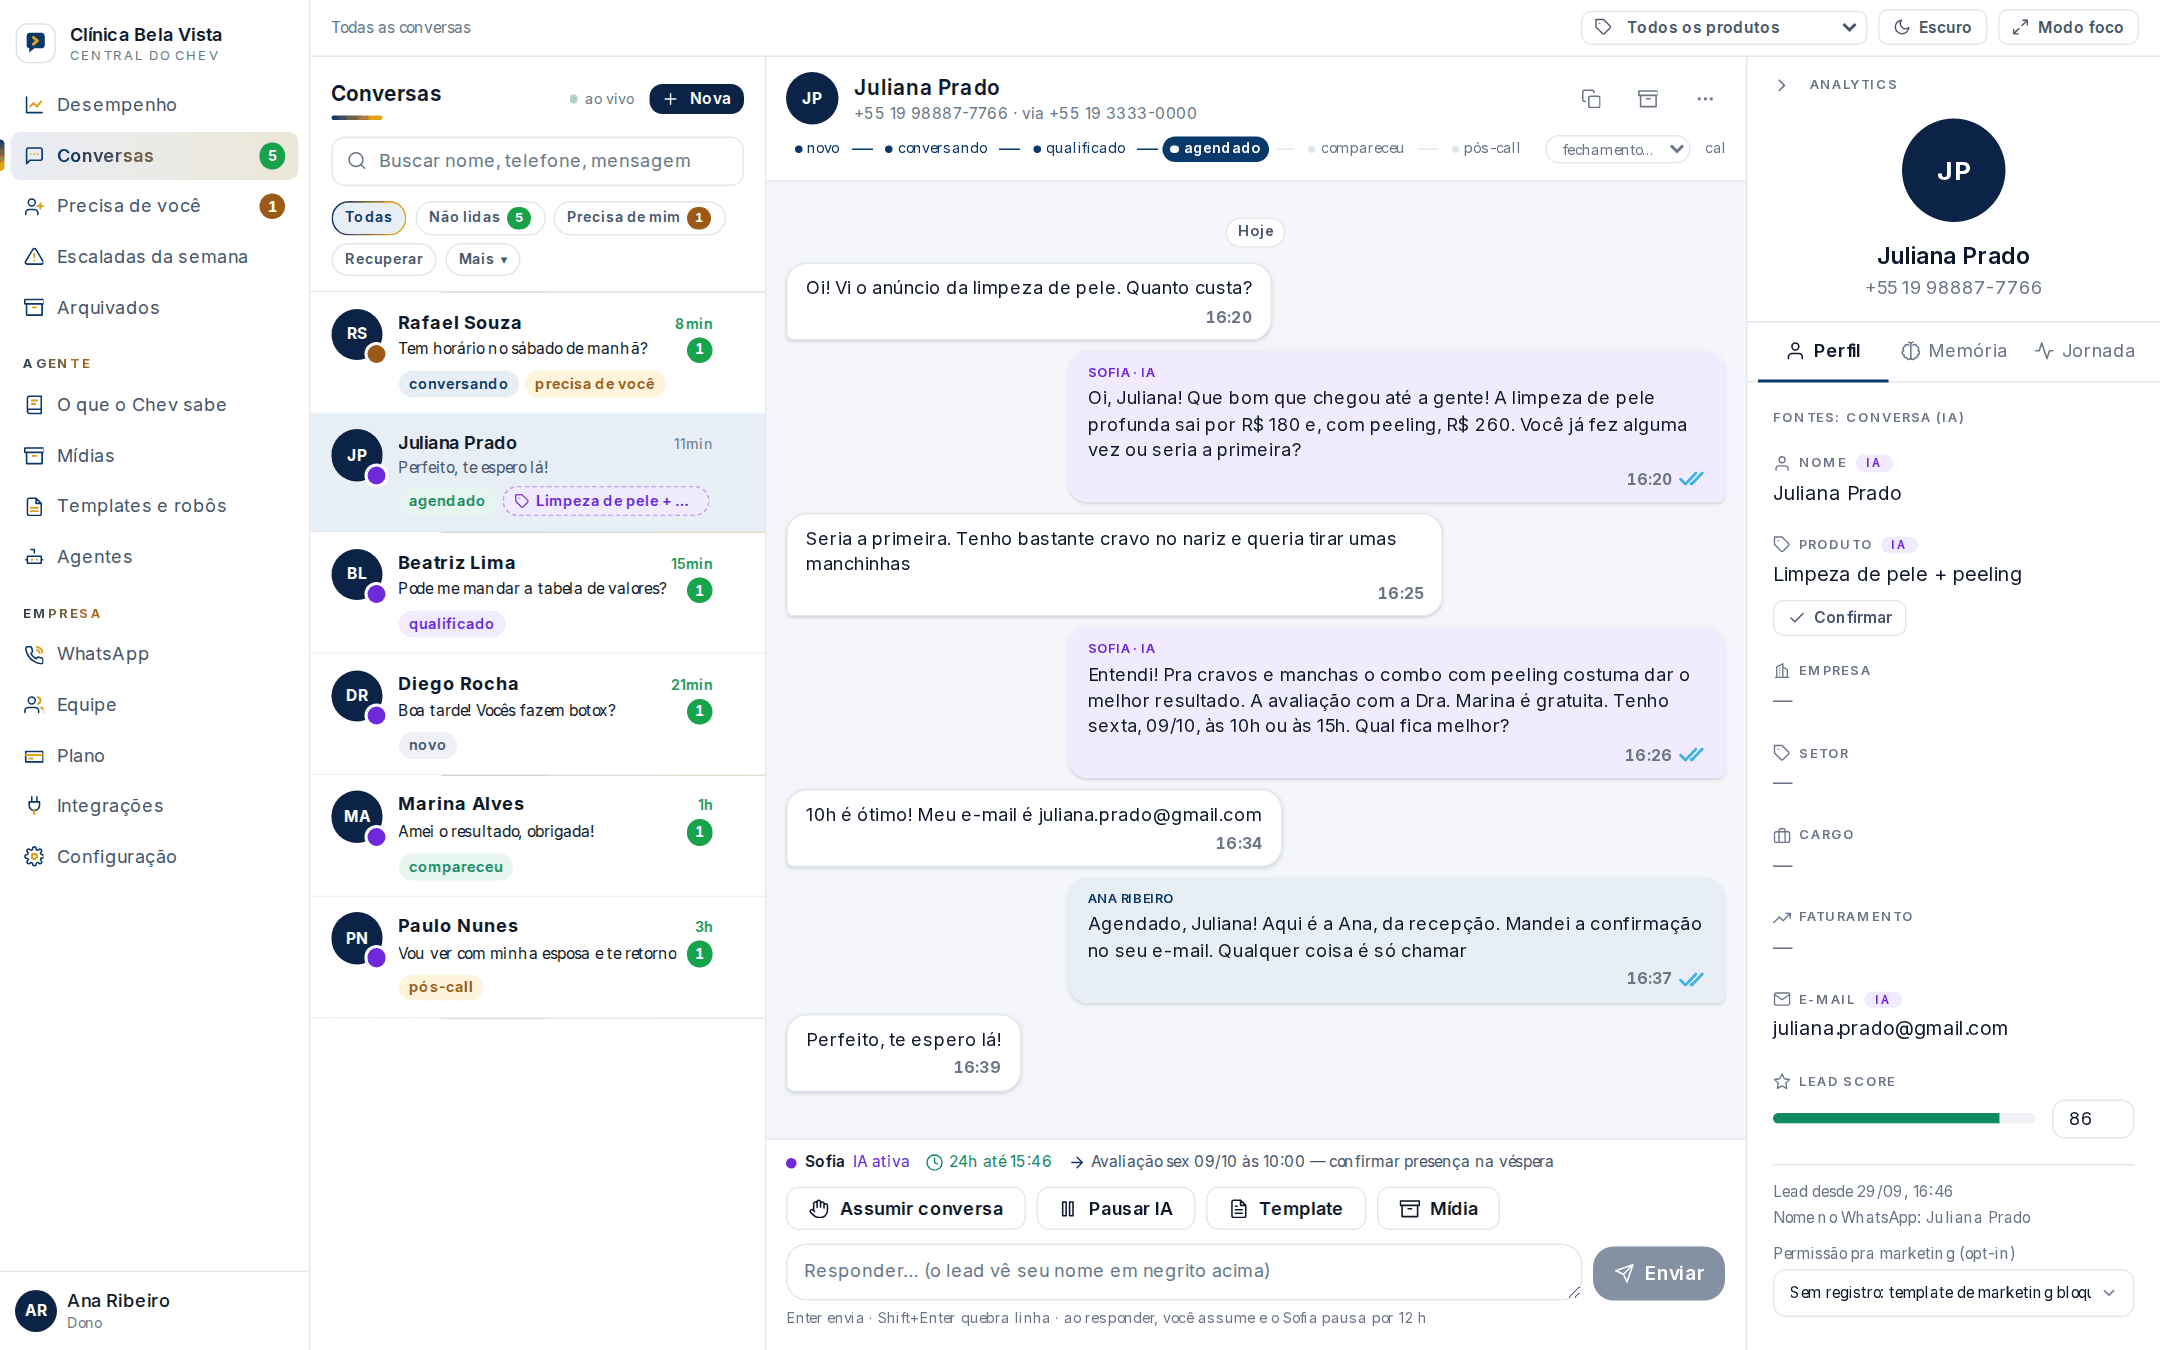Open Escaladas da semana warning icon

[x=34, y=257]
